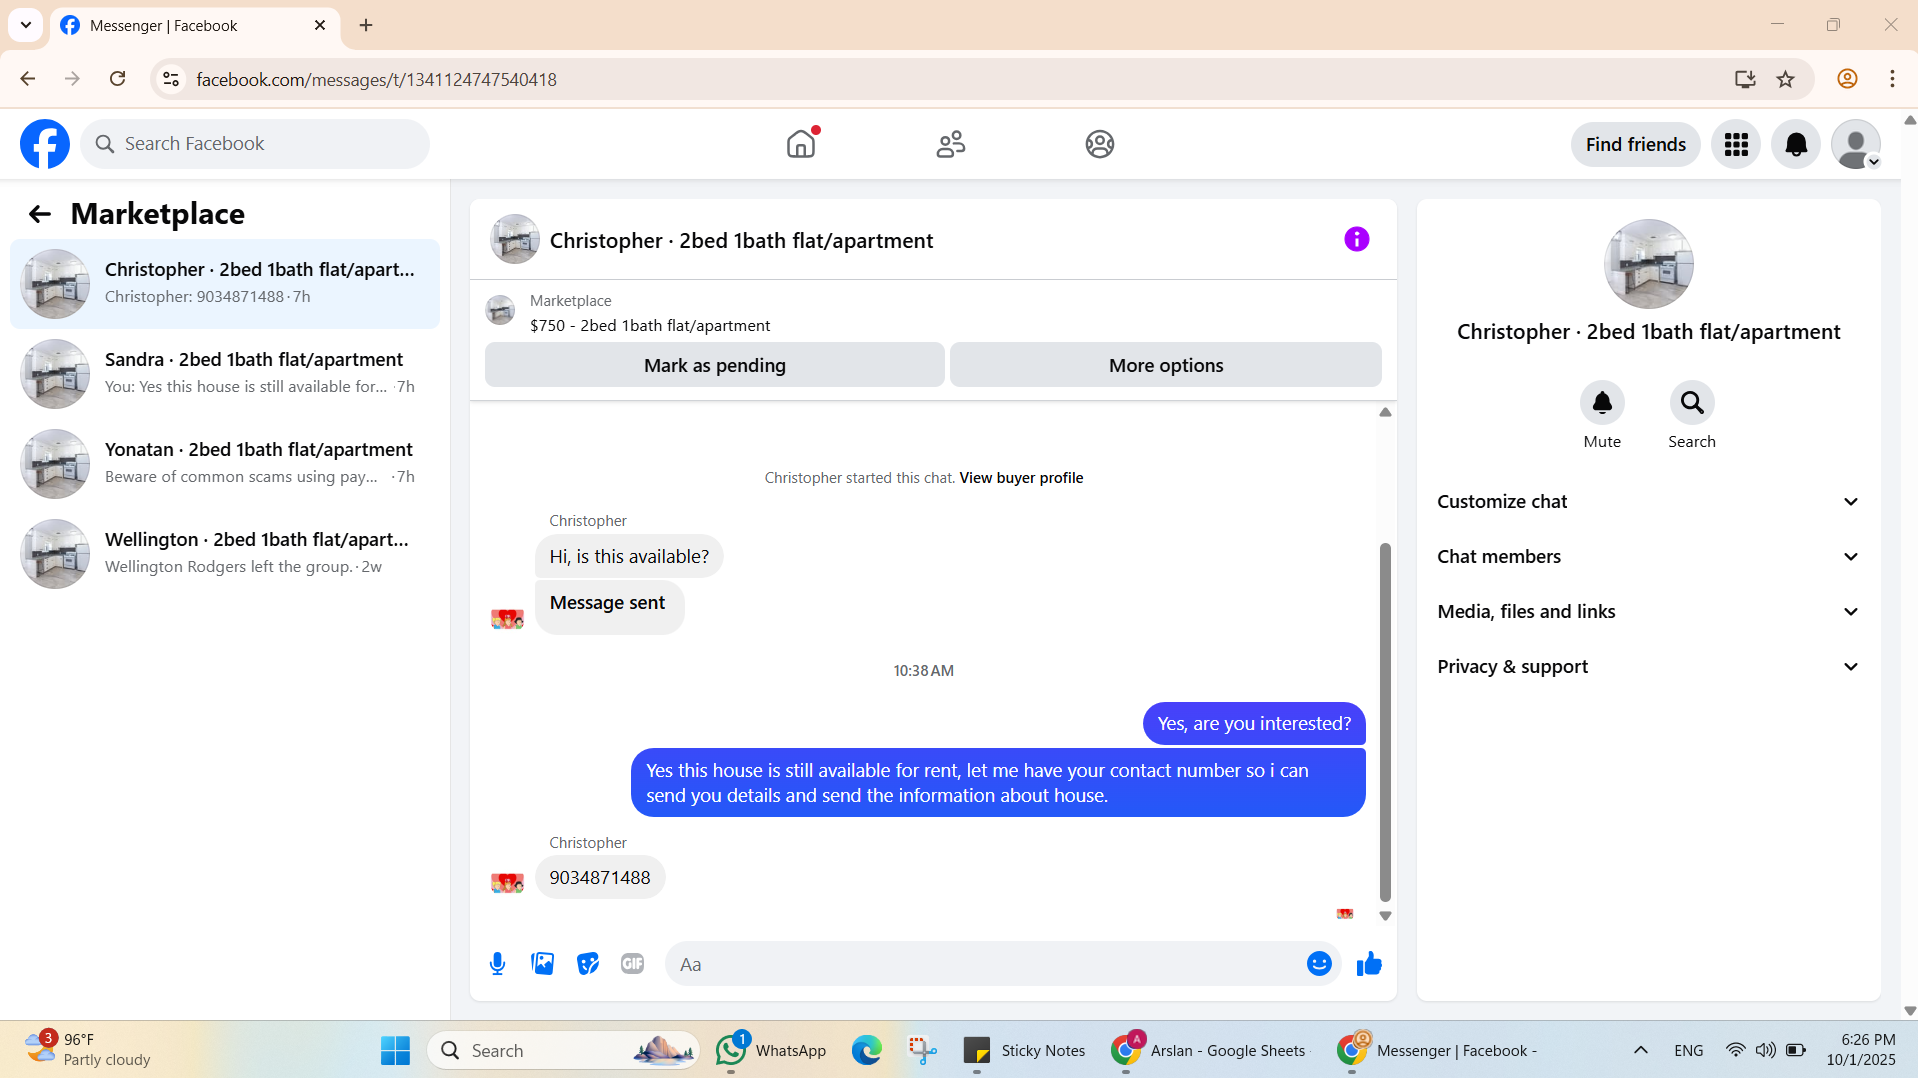The width and height of the screenshot is (1918, 1078).
Task: Click the chat scrollbar thumb
Action: coord(1385,722)
